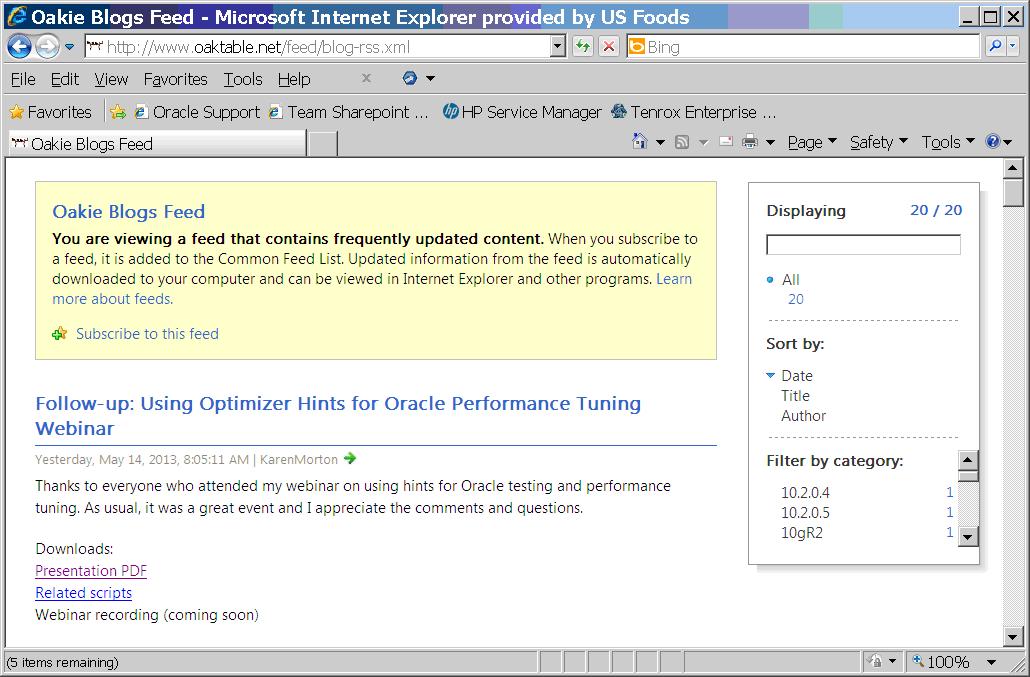Click the security lock icon in status bar
1030x677 pixels.
point(875,661)
